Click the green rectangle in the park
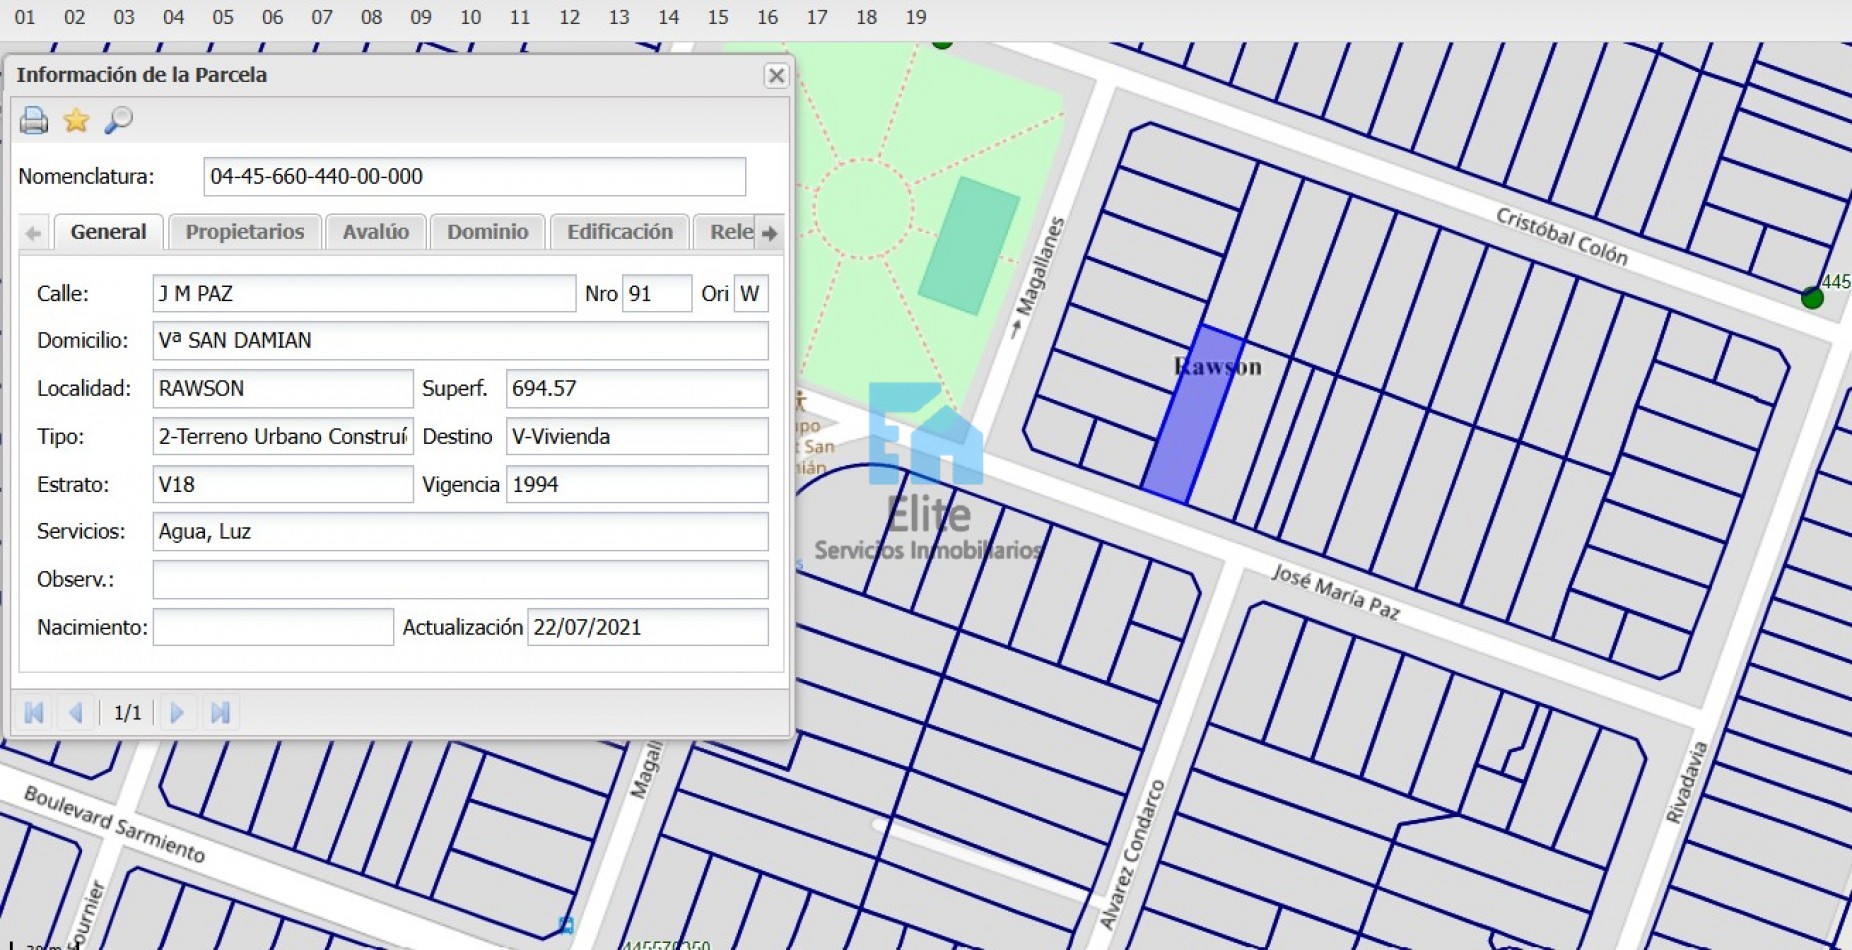The height and width of the screenshot is (950, 1852). coord(967,245)
